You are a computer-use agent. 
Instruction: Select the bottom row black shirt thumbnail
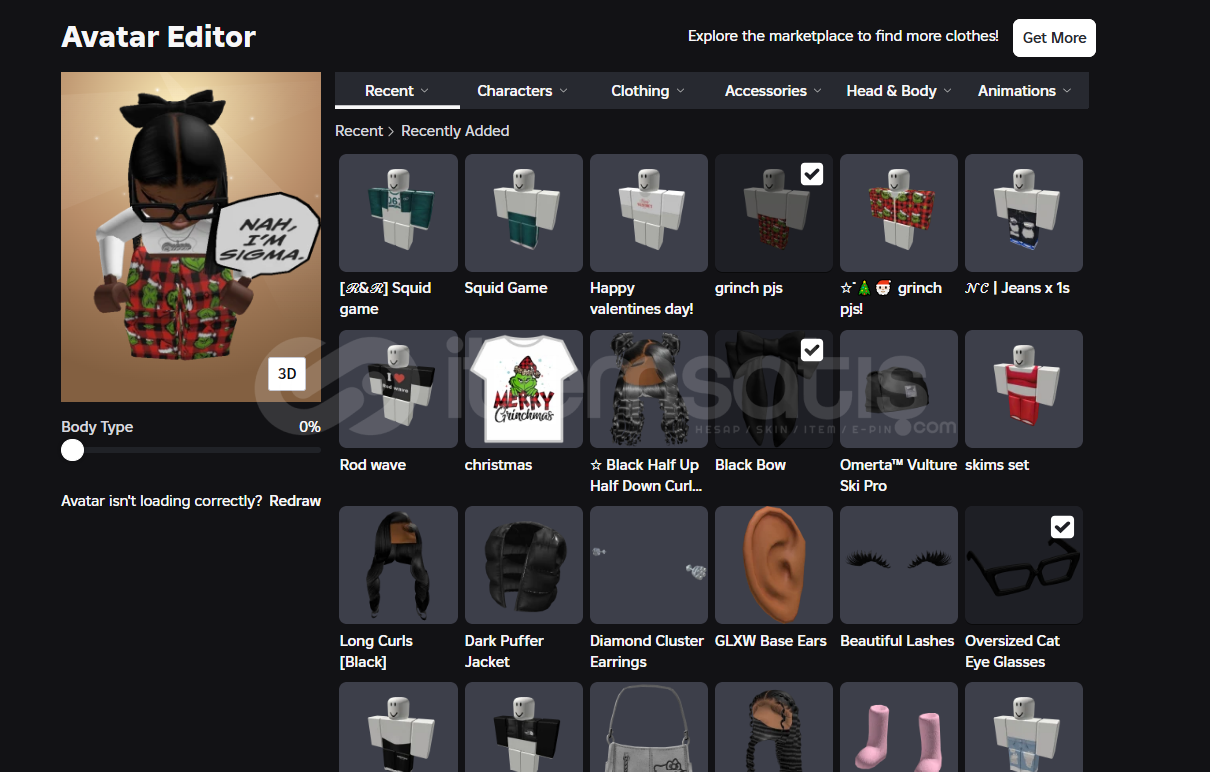point(523,727)
